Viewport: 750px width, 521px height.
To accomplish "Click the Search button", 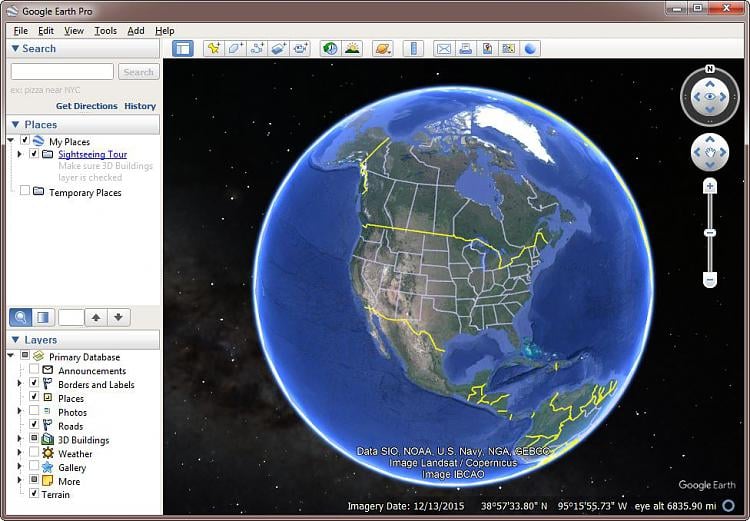I will [139, 72].
